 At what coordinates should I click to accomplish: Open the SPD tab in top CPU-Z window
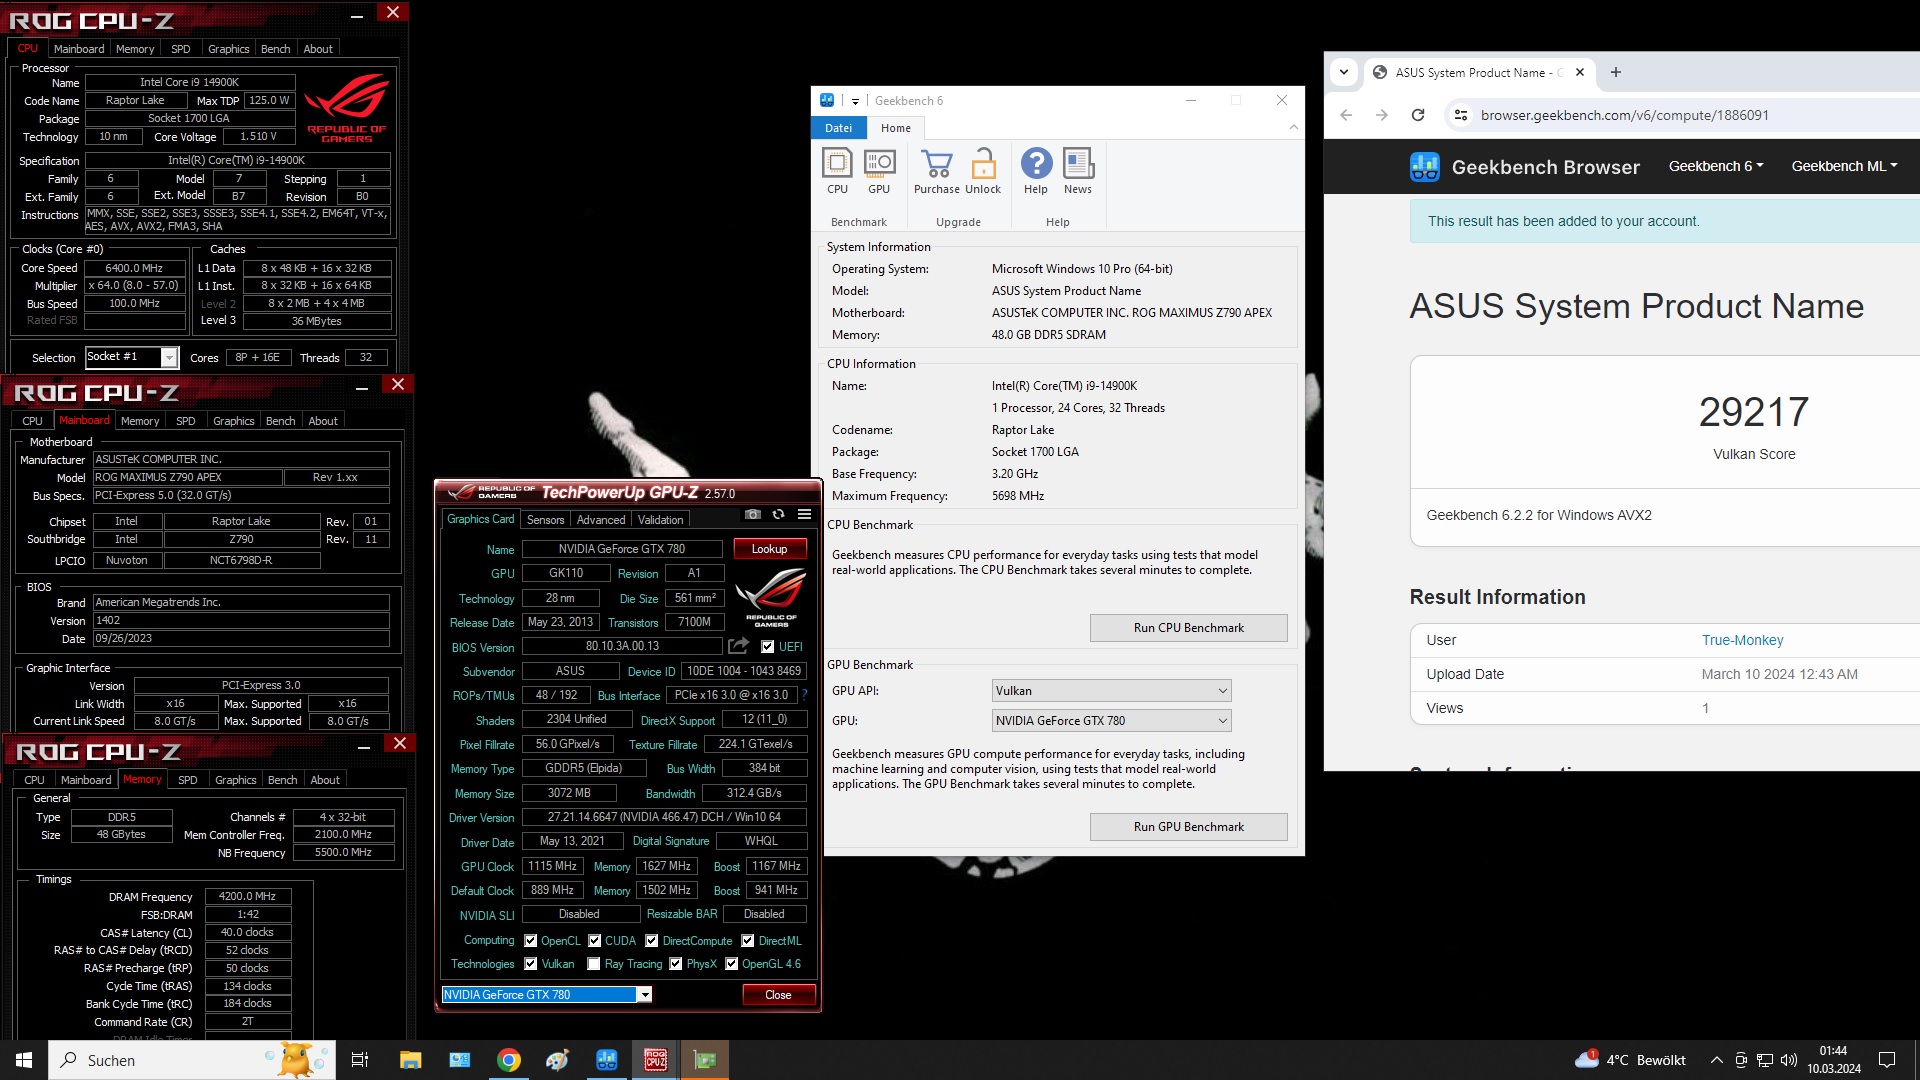[180, 49]
